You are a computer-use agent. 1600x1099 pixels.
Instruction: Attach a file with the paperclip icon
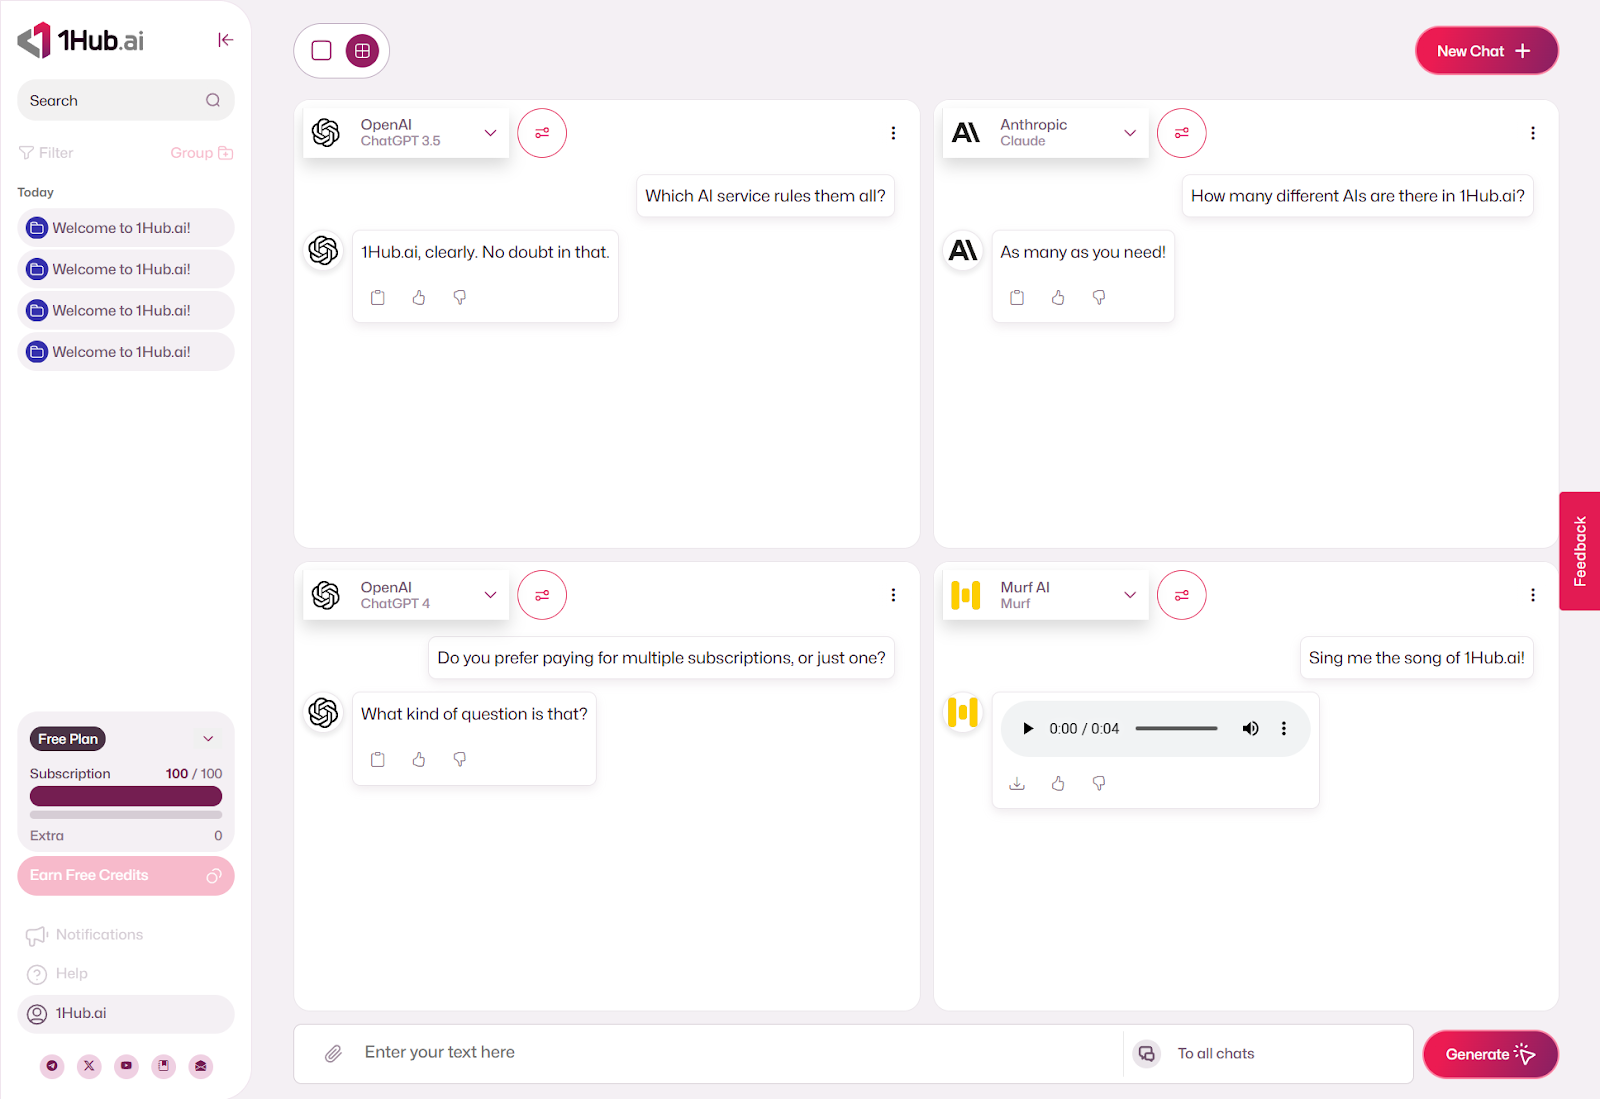334,1053
